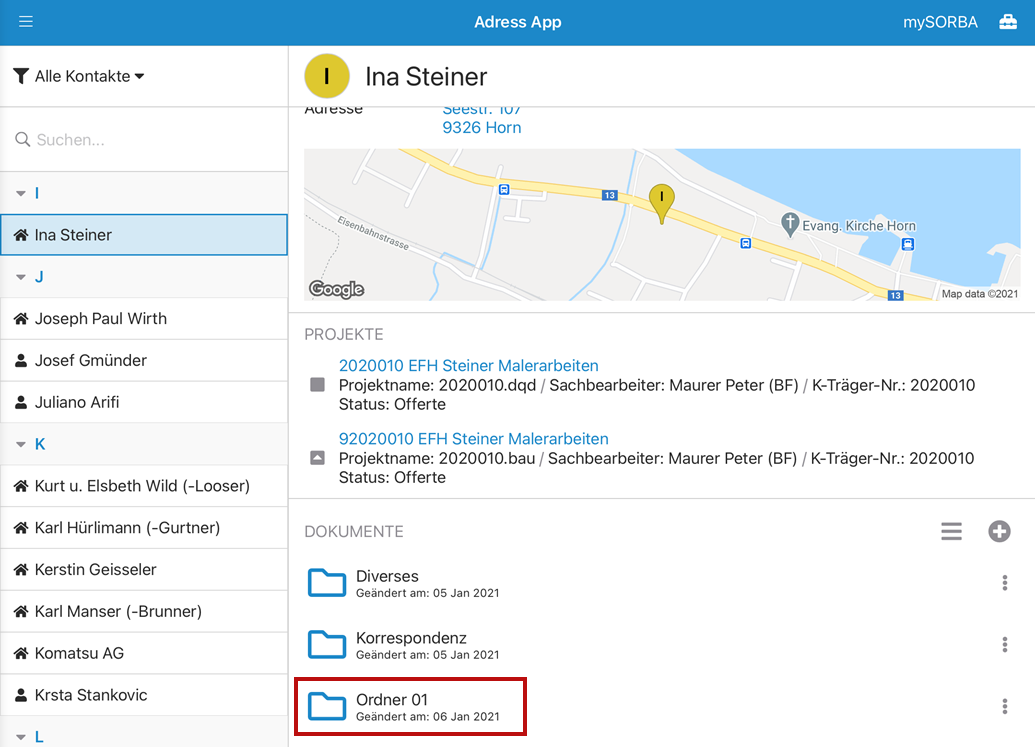This screenshot has height=747, width=1035.
Task: Open more options for Ordner 01
Action: [1005, 707]
